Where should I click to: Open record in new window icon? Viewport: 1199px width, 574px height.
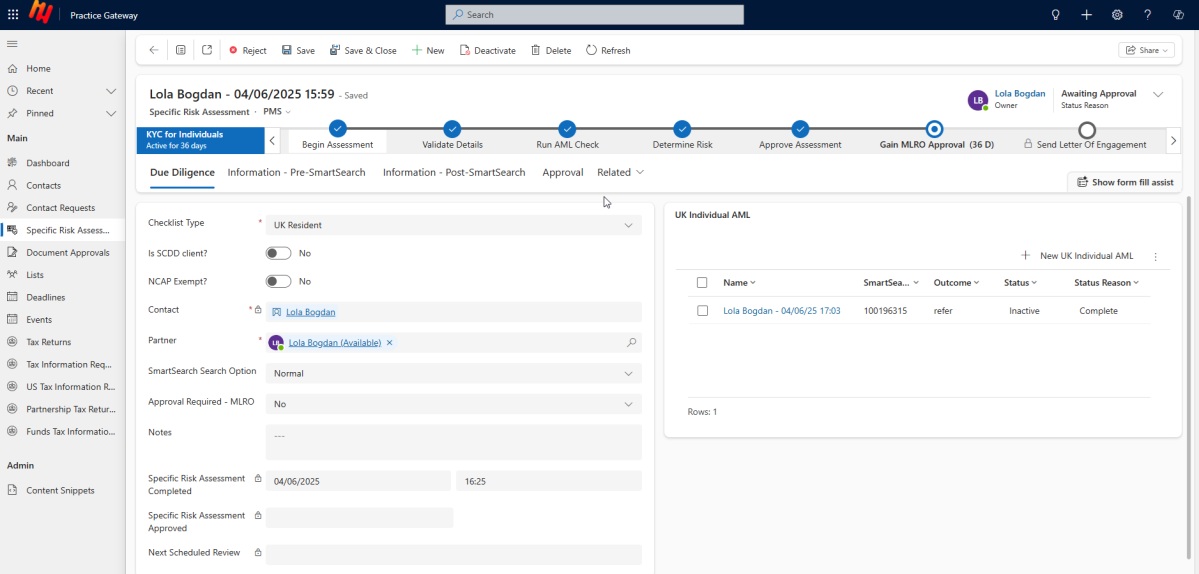[x=207, y=50]
